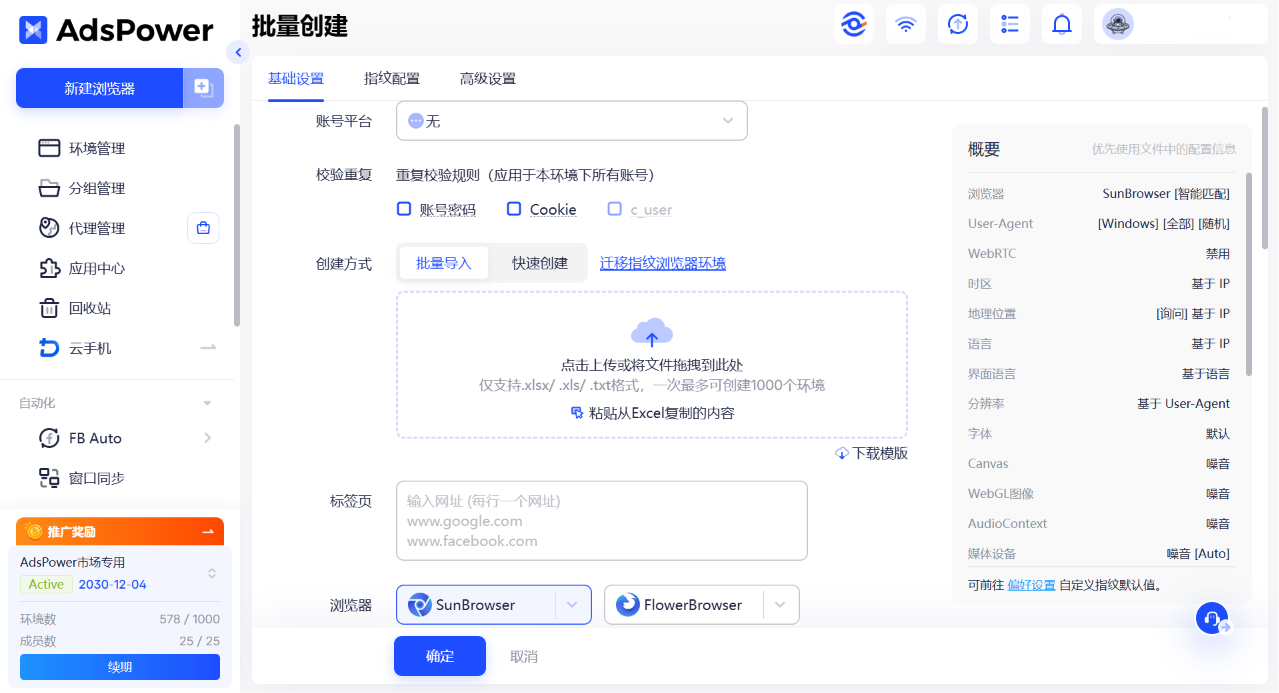This screenshot has height=693, width=1279.
Task: Open the customer support headset icon
Action: click(x=1213, y=618)
